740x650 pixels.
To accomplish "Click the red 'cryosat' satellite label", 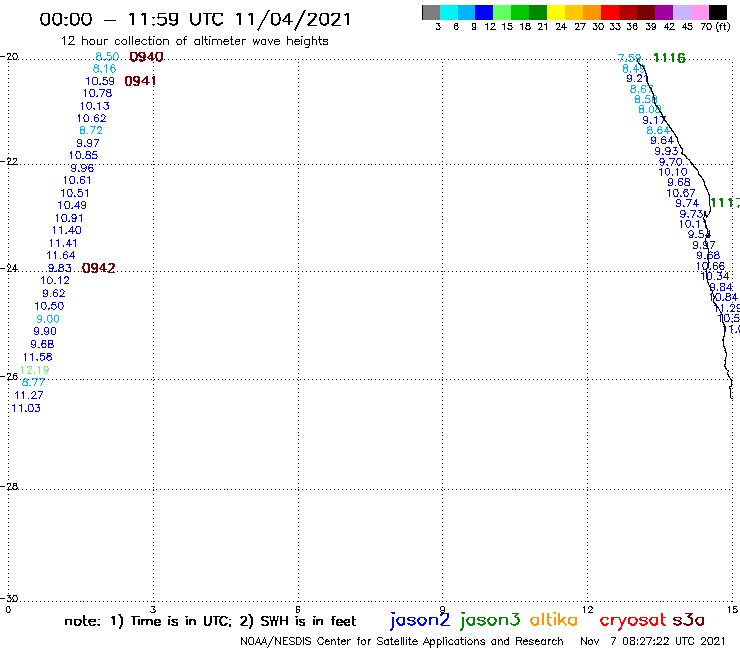I will coord(632,621).
